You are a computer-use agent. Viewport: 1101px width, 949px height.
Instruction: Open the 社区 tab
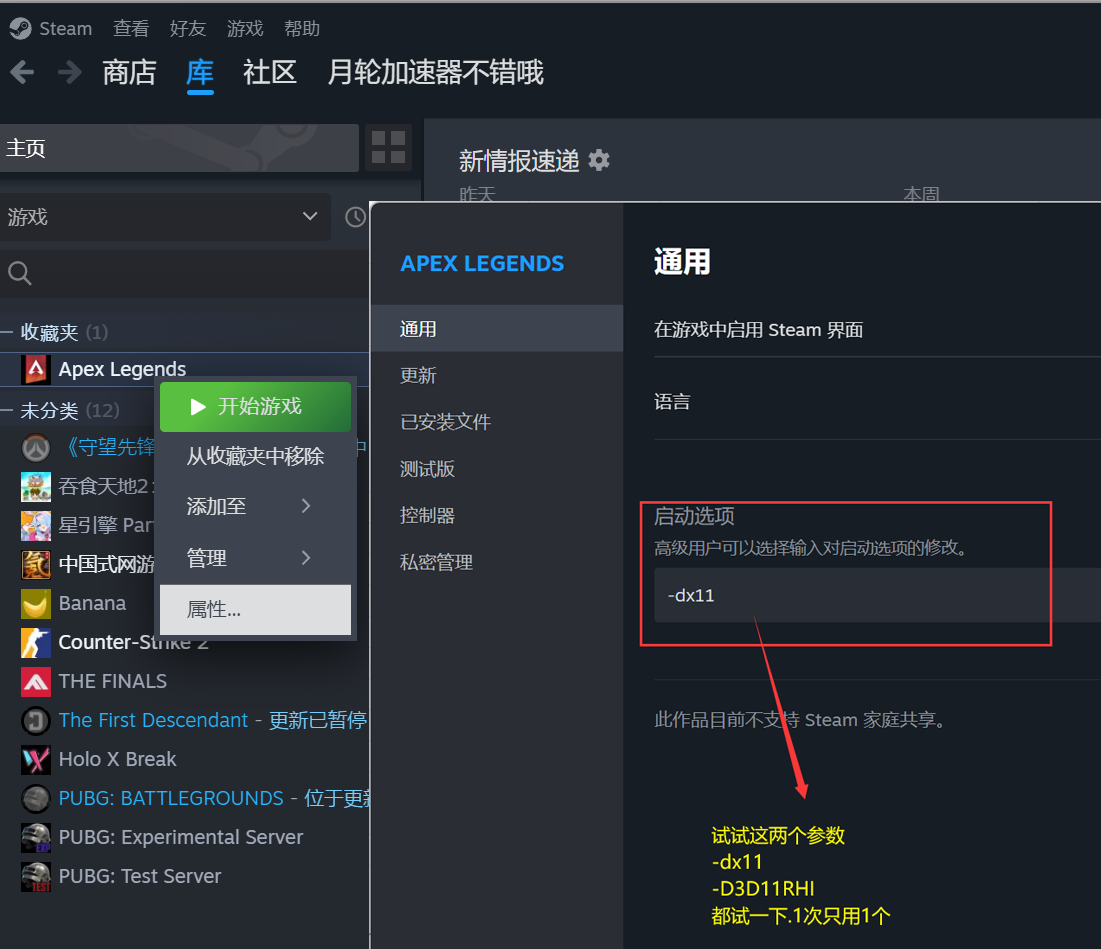[270, 72]
